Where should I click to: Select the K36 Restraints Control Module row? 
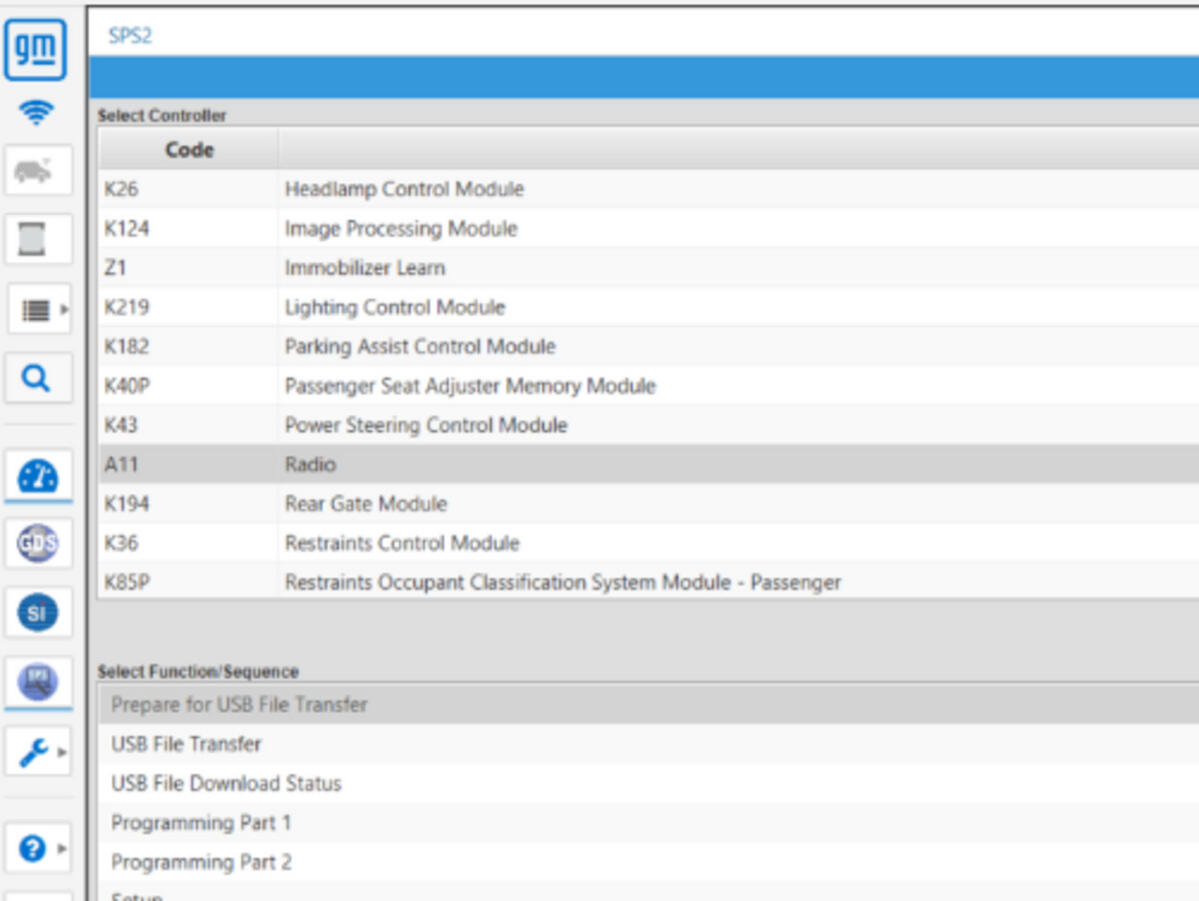coord(648,543)
